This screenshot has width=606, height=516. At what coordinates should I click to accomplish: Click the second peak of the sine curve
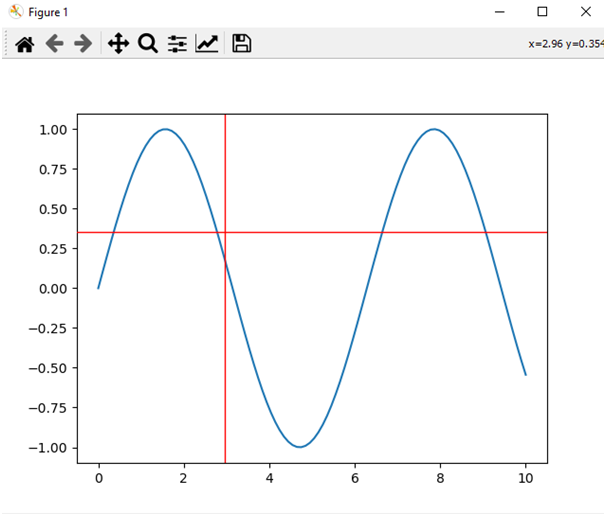click(433, 129)
